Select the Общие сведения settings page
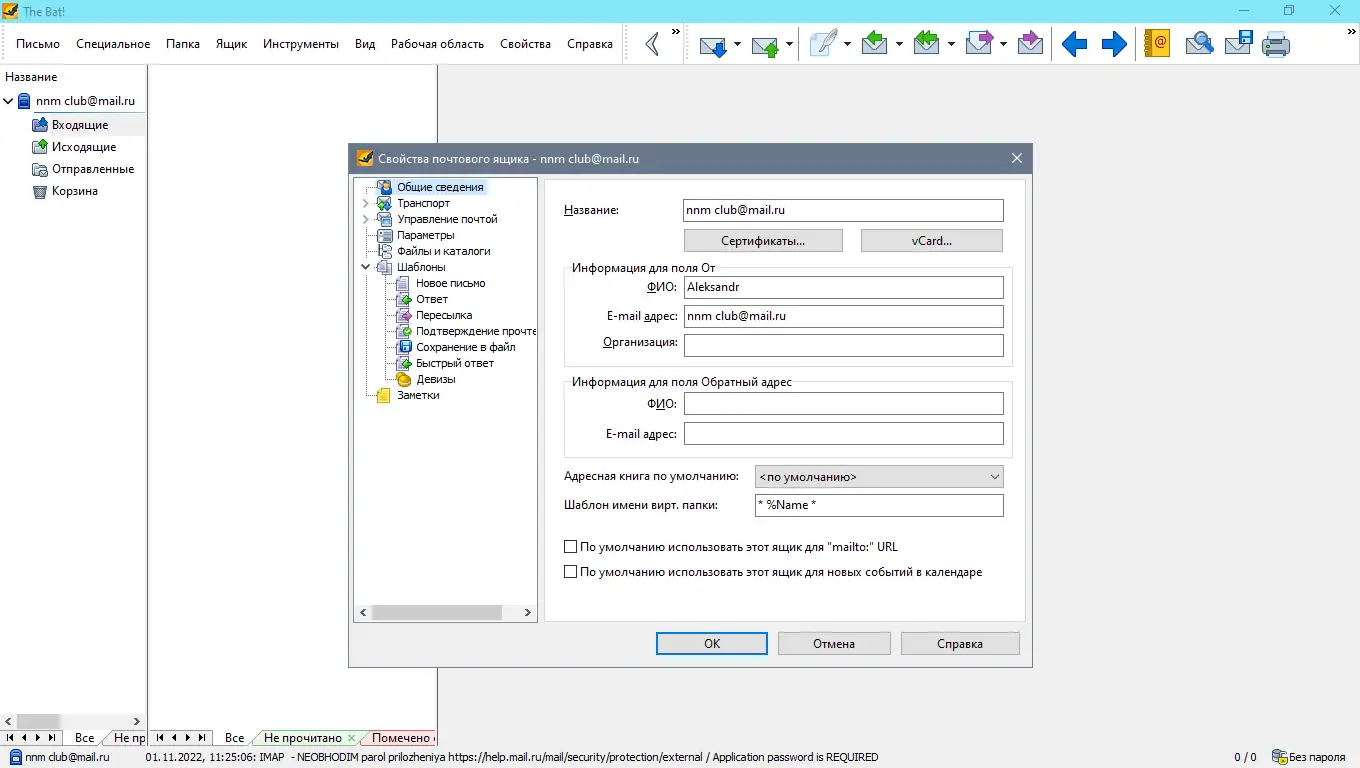 440,186
